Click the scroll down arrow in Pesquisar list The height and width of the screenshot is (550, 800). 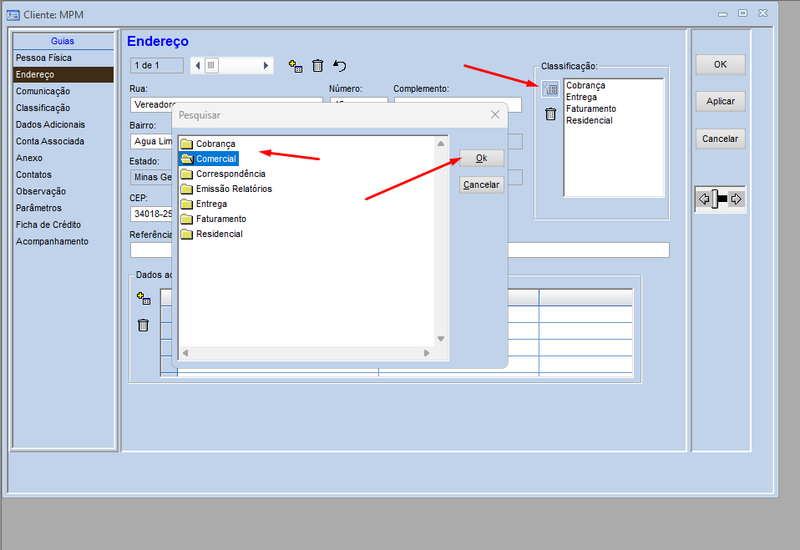pos(441,339)
